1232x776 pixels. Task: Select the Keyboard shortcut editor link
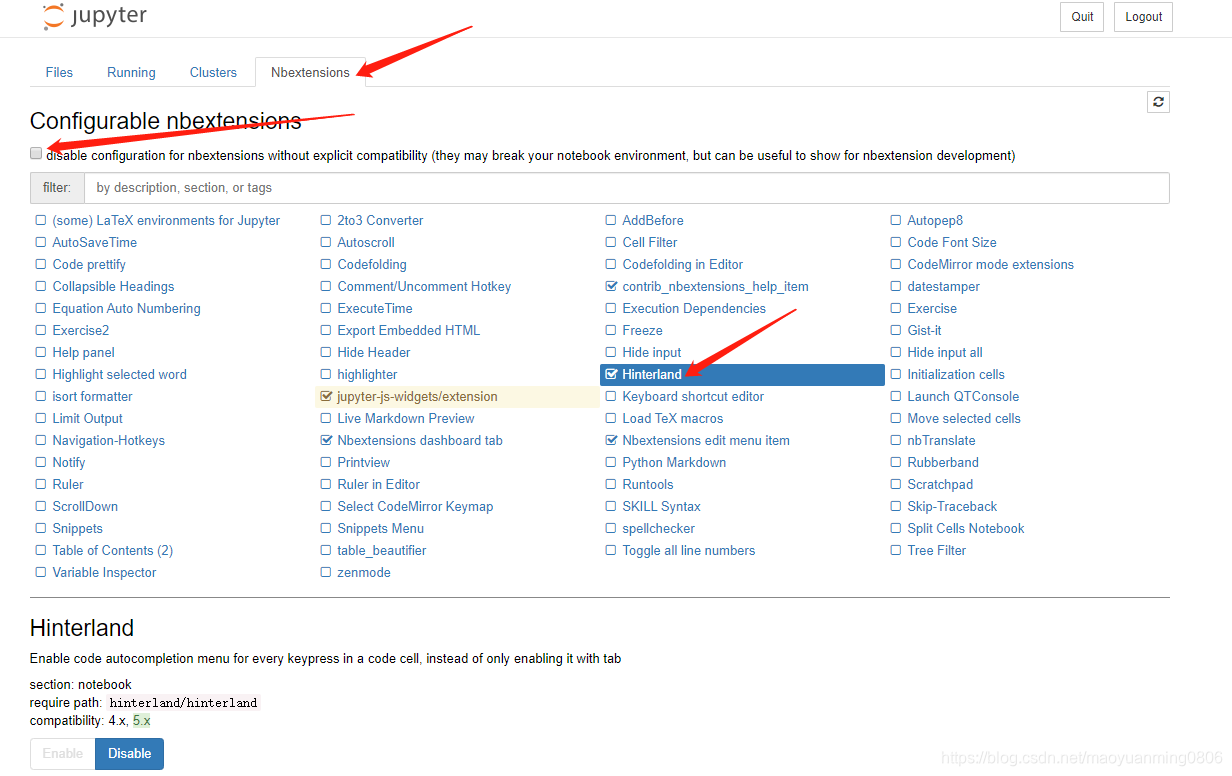pyautogui.click(x=693, y=397)
